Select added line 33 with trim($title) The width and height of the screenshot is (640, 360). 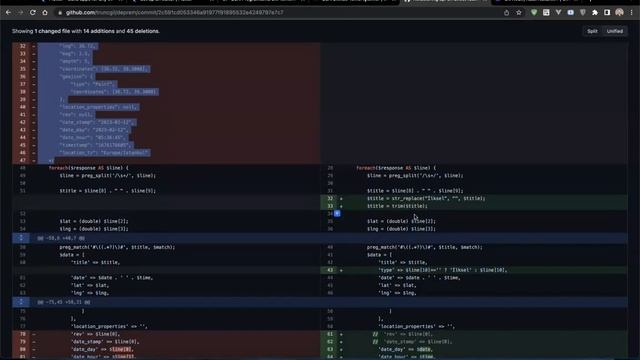474,206
